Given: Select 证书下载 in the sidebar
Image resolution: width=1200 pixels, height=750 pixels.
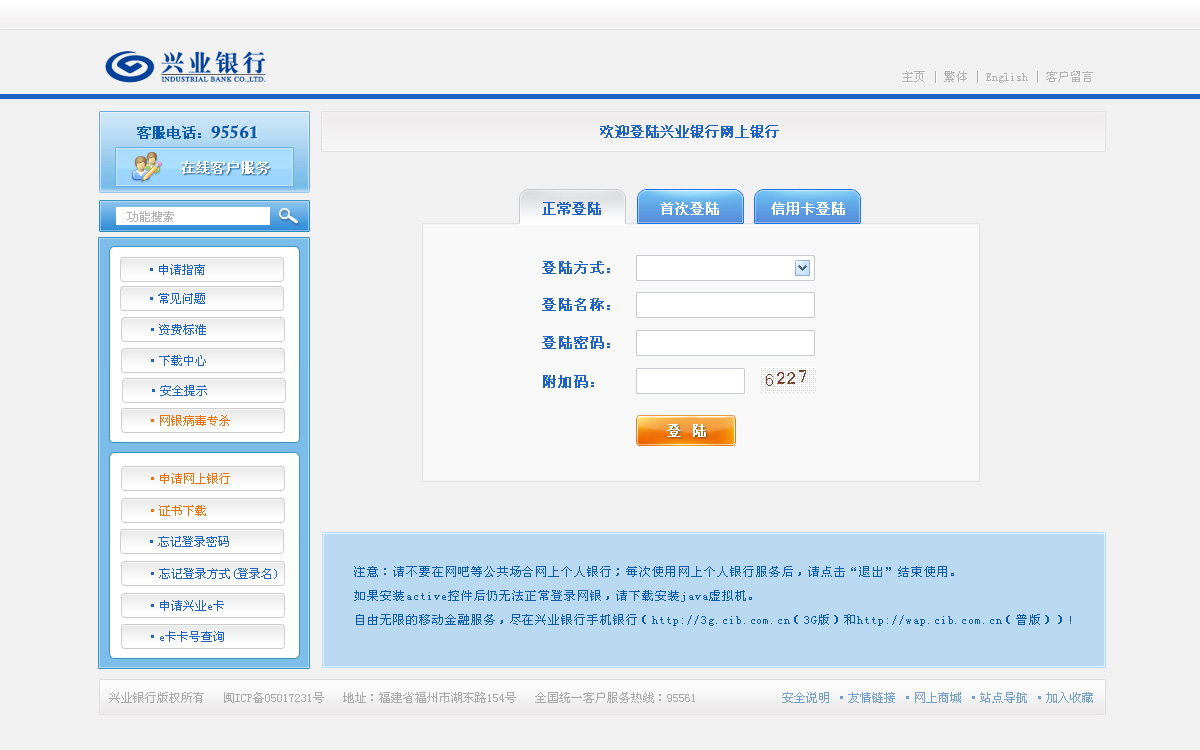Looking at the screenshot, I should [203, 511].
